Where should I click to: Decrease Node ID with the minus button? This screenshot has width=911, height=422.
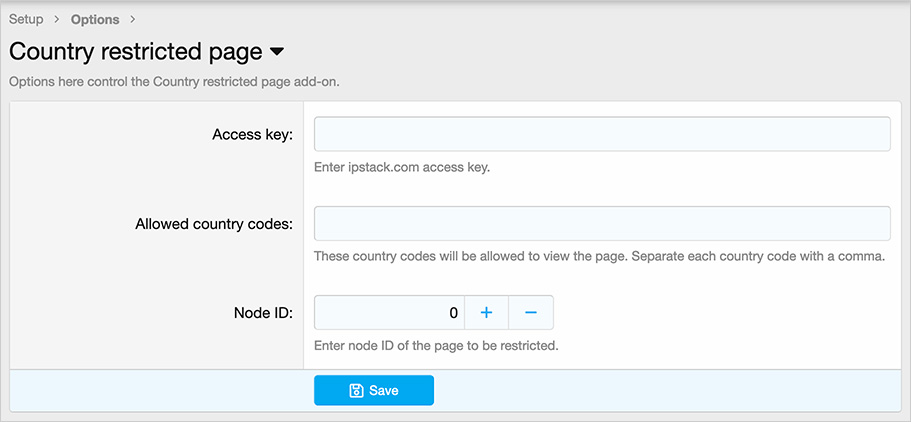(531, 313)
